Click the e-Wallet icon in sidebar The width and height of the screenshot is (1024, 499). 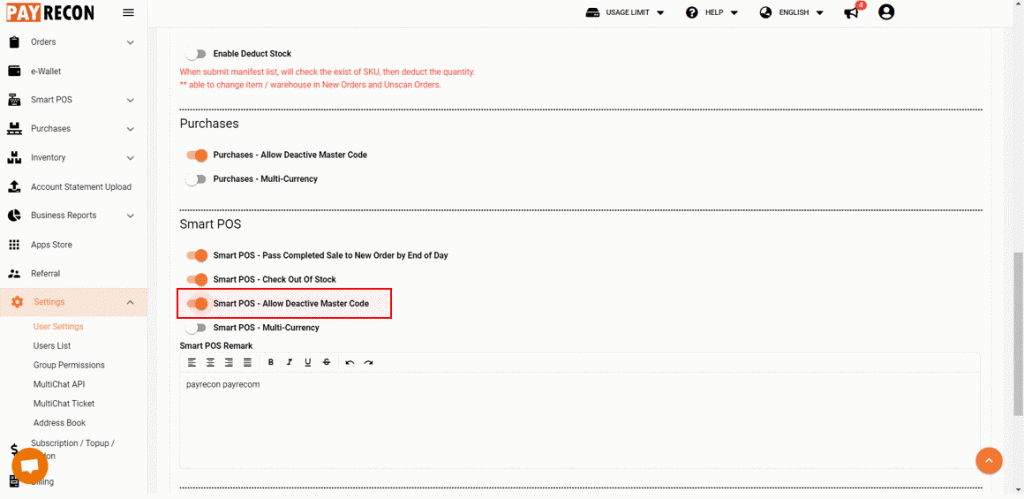(x=14, y=71)
